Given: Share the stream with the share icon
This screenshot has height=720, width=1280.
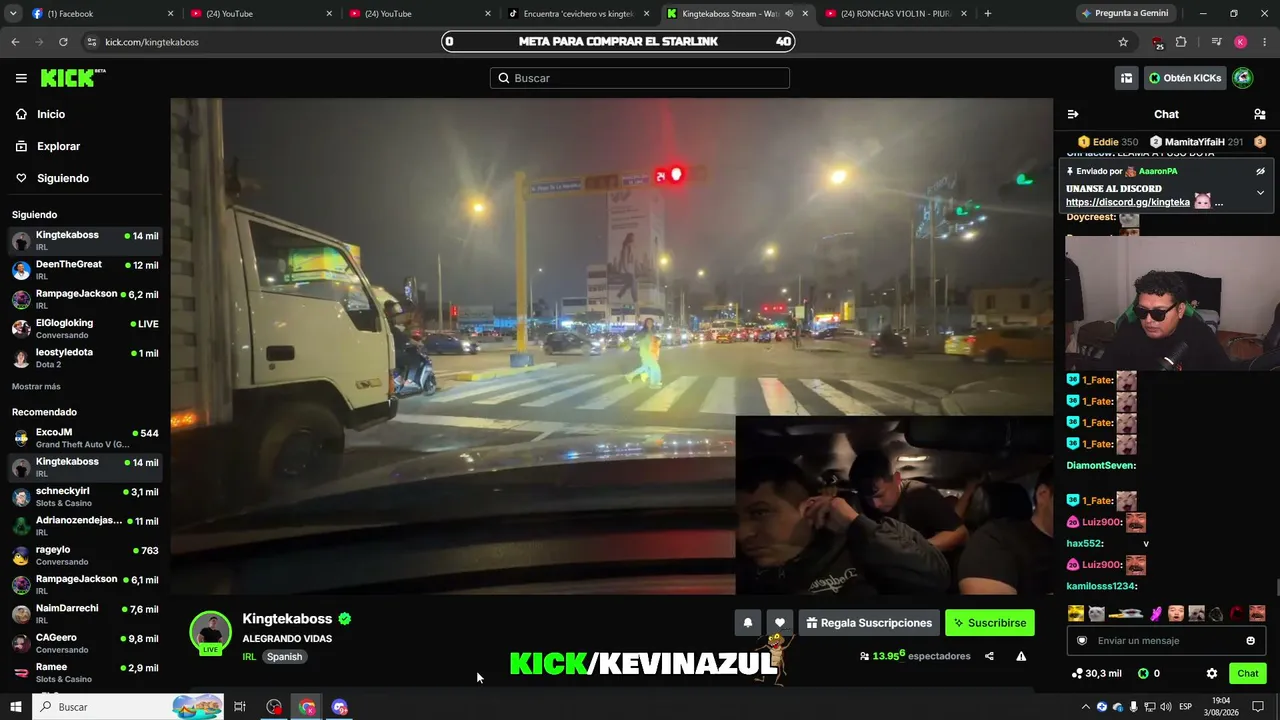Looking at the screenshot, I should (989, 656).
